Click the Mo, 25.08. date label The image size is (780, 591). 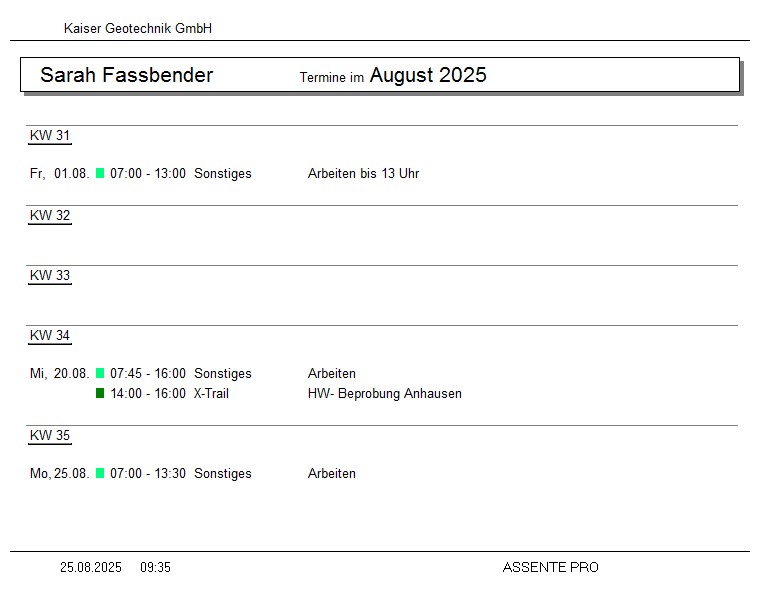coord(60,474)
